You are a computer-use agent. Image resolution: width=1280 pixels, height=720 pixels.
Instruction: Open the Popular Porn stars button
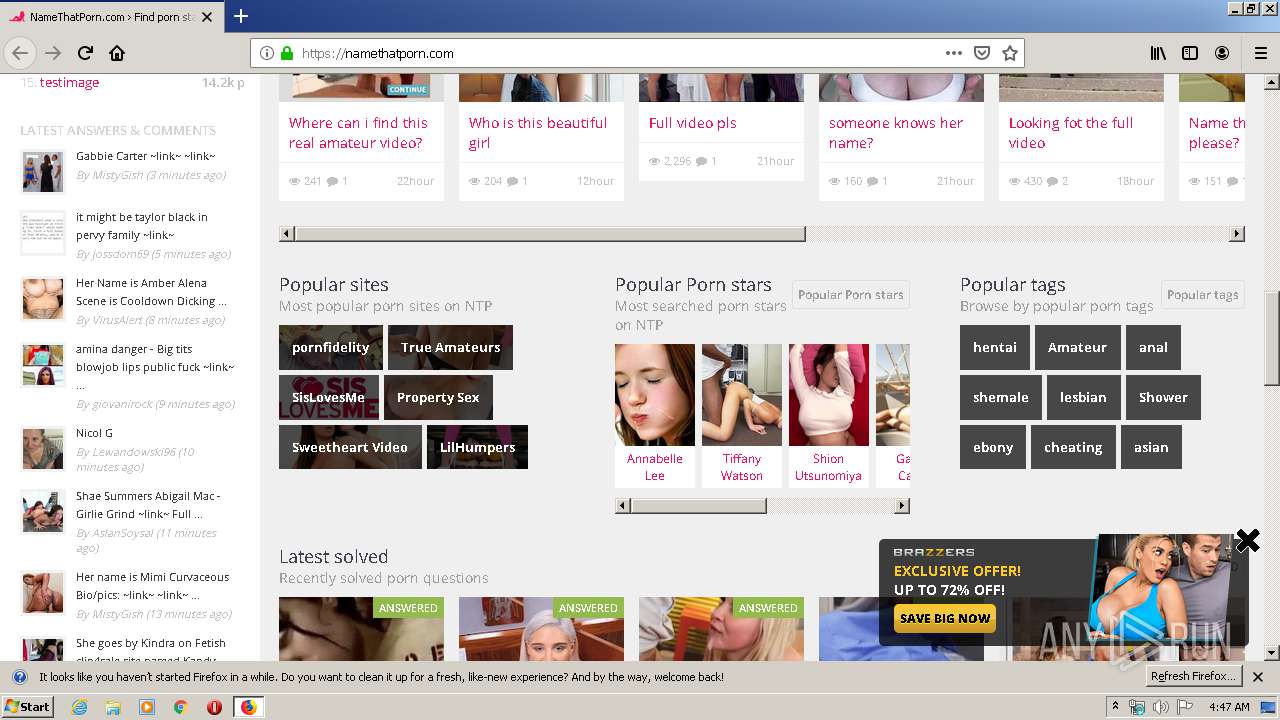tap(850, 295)
